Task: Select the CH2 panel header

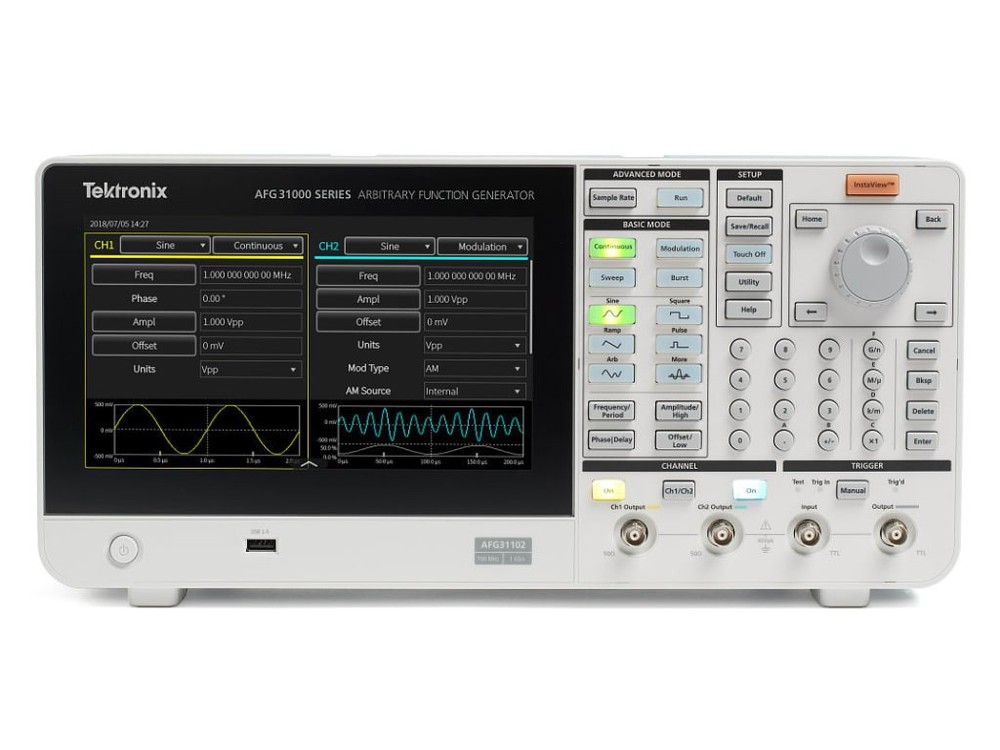Action: [x=329, y=246]
